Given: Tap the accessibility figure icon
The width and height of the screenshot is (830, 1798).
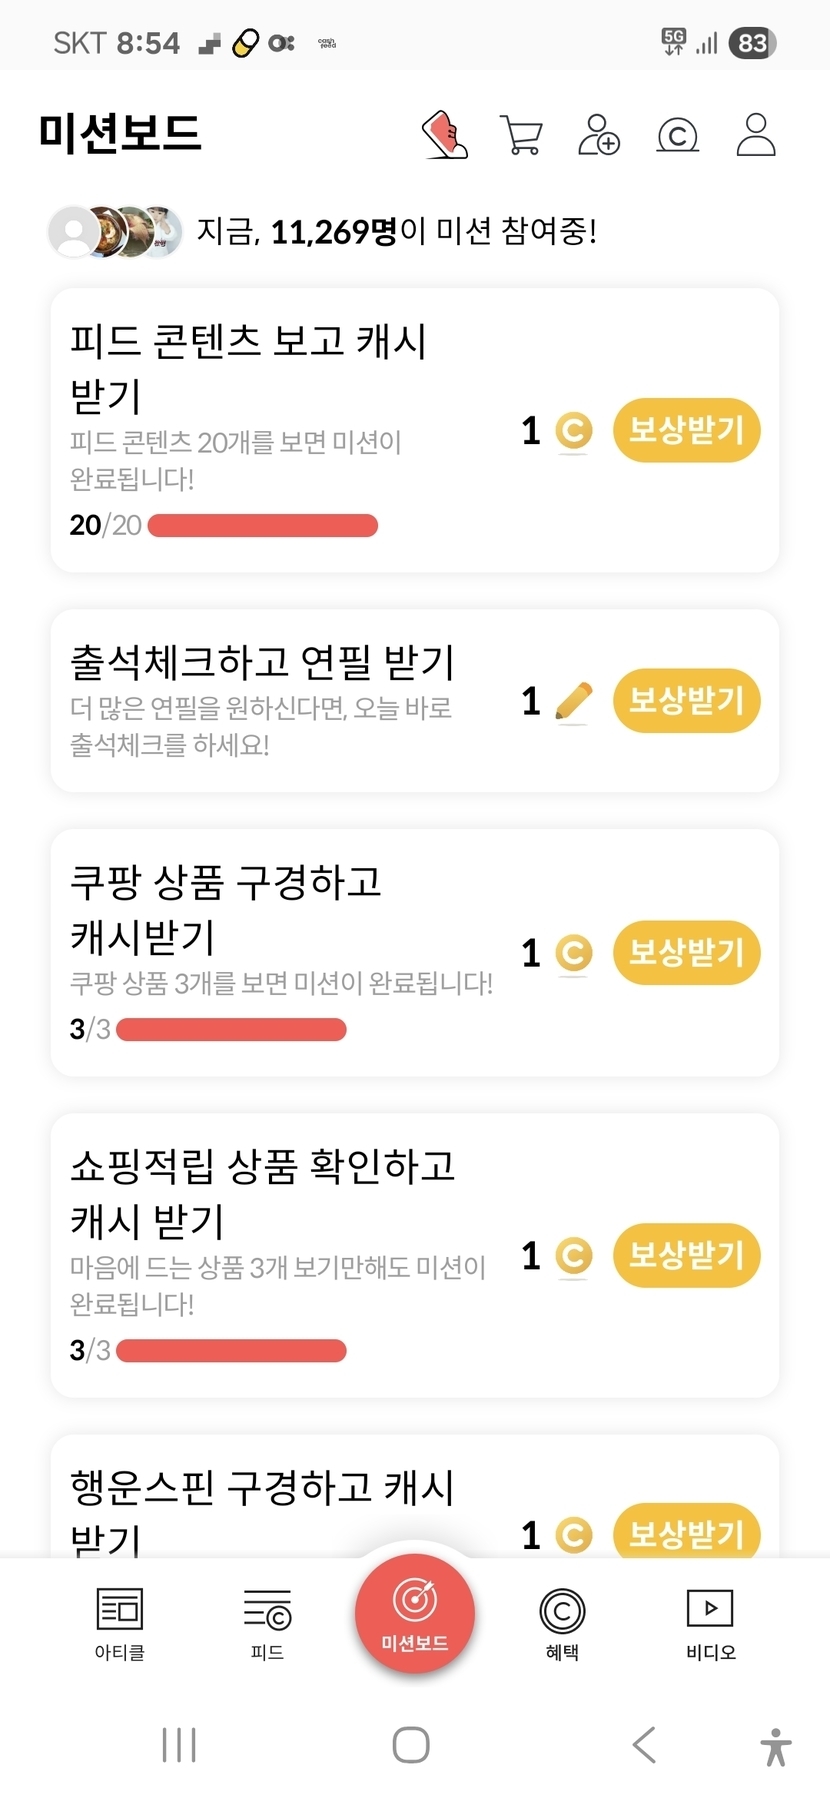Looking at the screenshot, I should click(775, 1746).
